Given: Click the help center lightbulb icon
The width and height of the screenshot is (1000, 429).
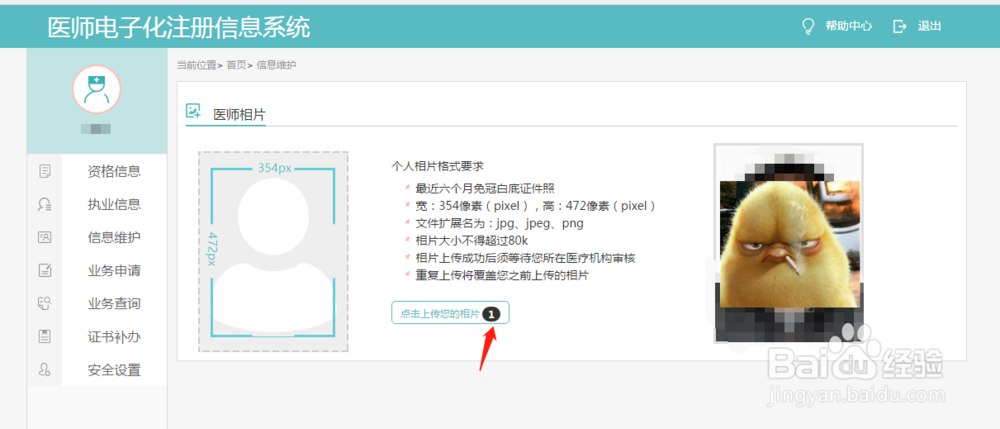Looking at the screenshot, I should 808,27.
